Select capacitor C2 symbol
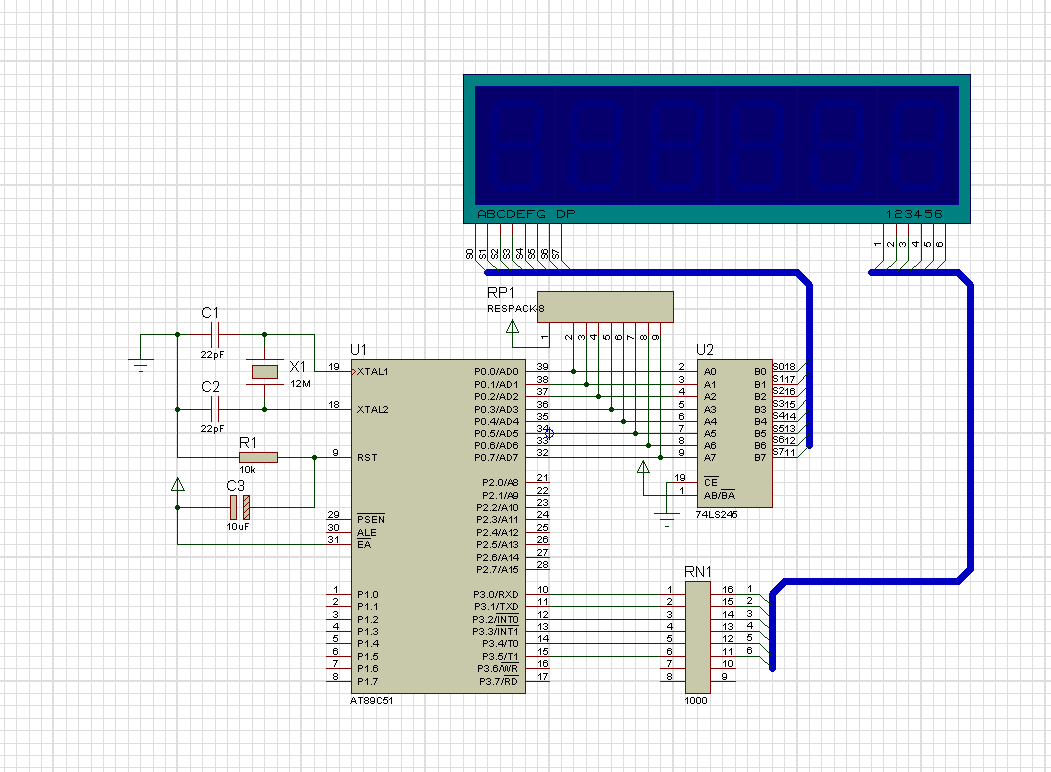 point(215,409)
